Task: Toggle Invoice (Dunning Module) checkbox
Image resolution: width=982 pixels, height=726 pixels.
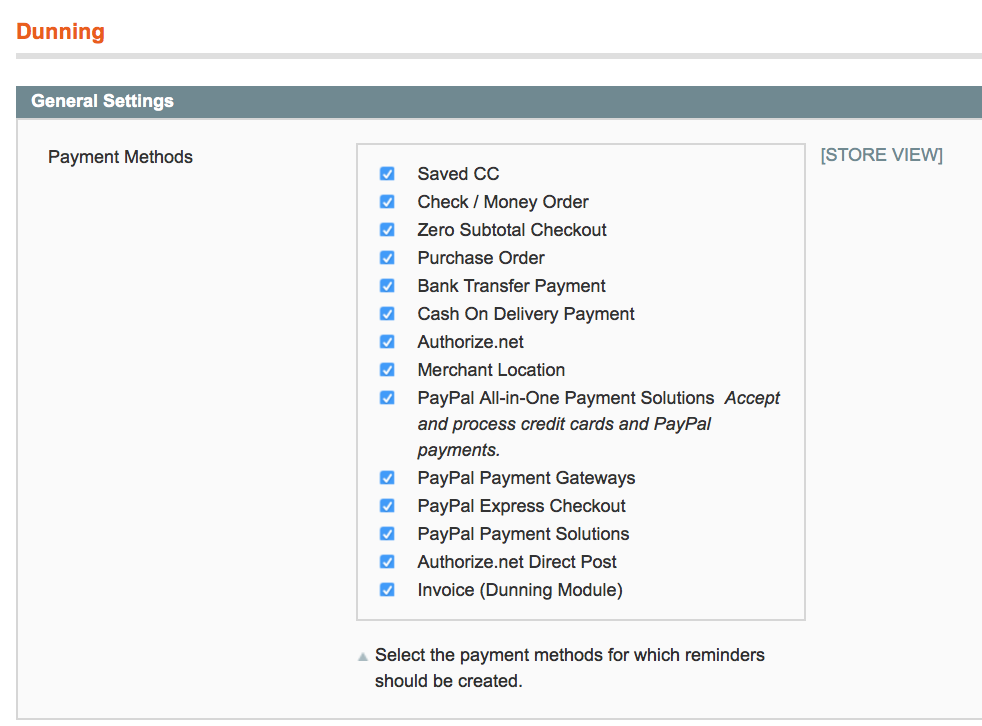Action: click(387, 590)
